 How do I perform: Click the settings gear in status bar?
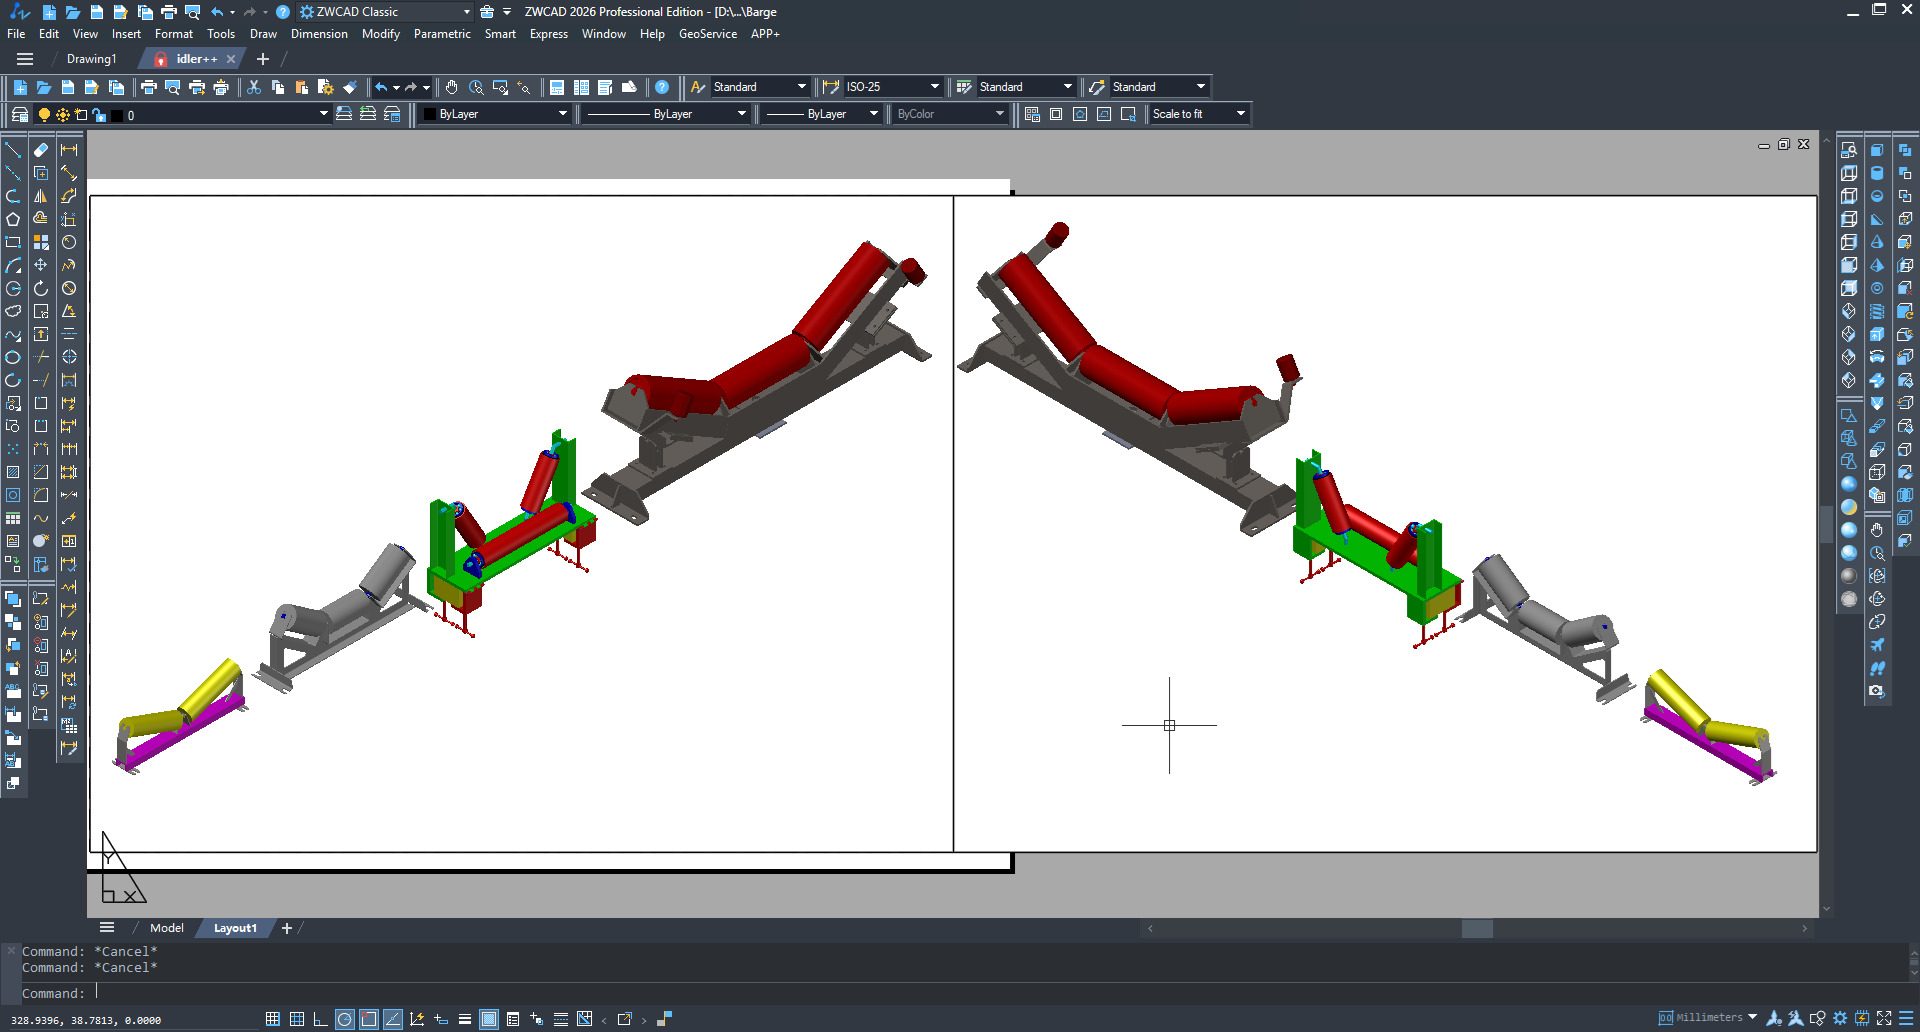click(x=1840, y=1018)
